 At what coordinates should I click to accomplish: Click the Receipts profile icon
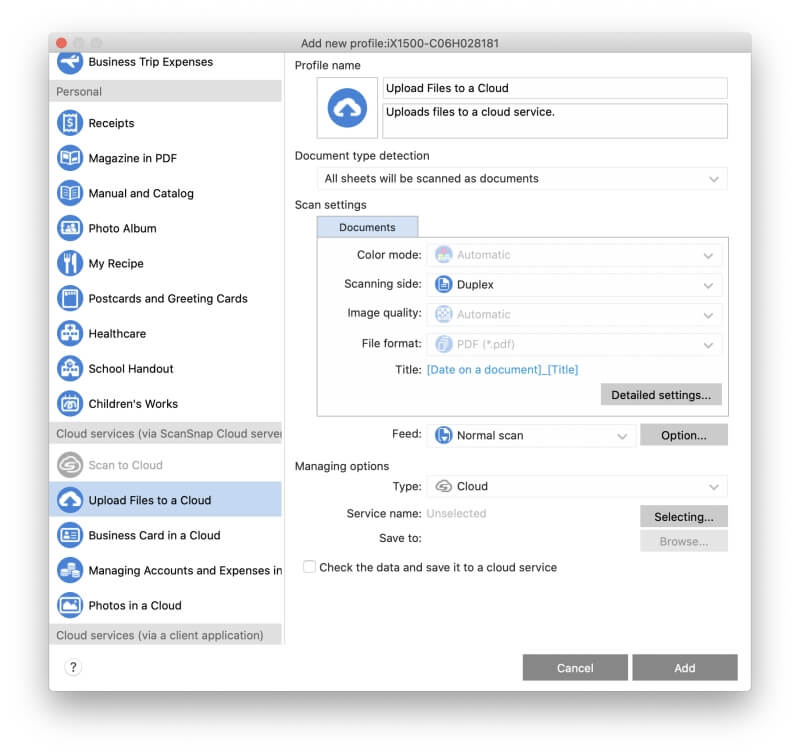(70, 123)
